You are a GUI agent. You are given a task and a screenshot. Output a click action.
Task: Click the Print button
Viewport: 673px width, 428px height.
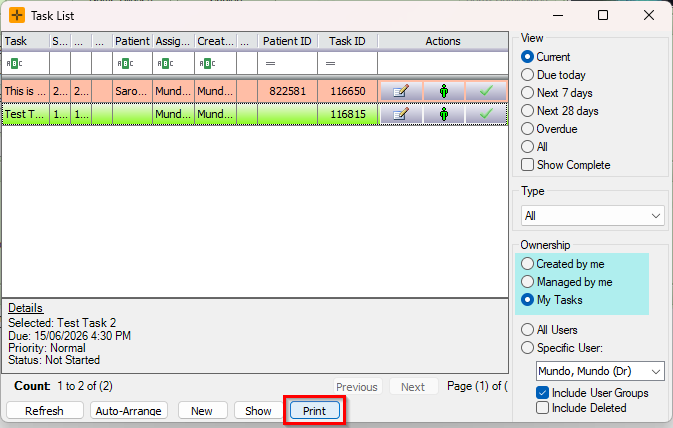(315, 410)
